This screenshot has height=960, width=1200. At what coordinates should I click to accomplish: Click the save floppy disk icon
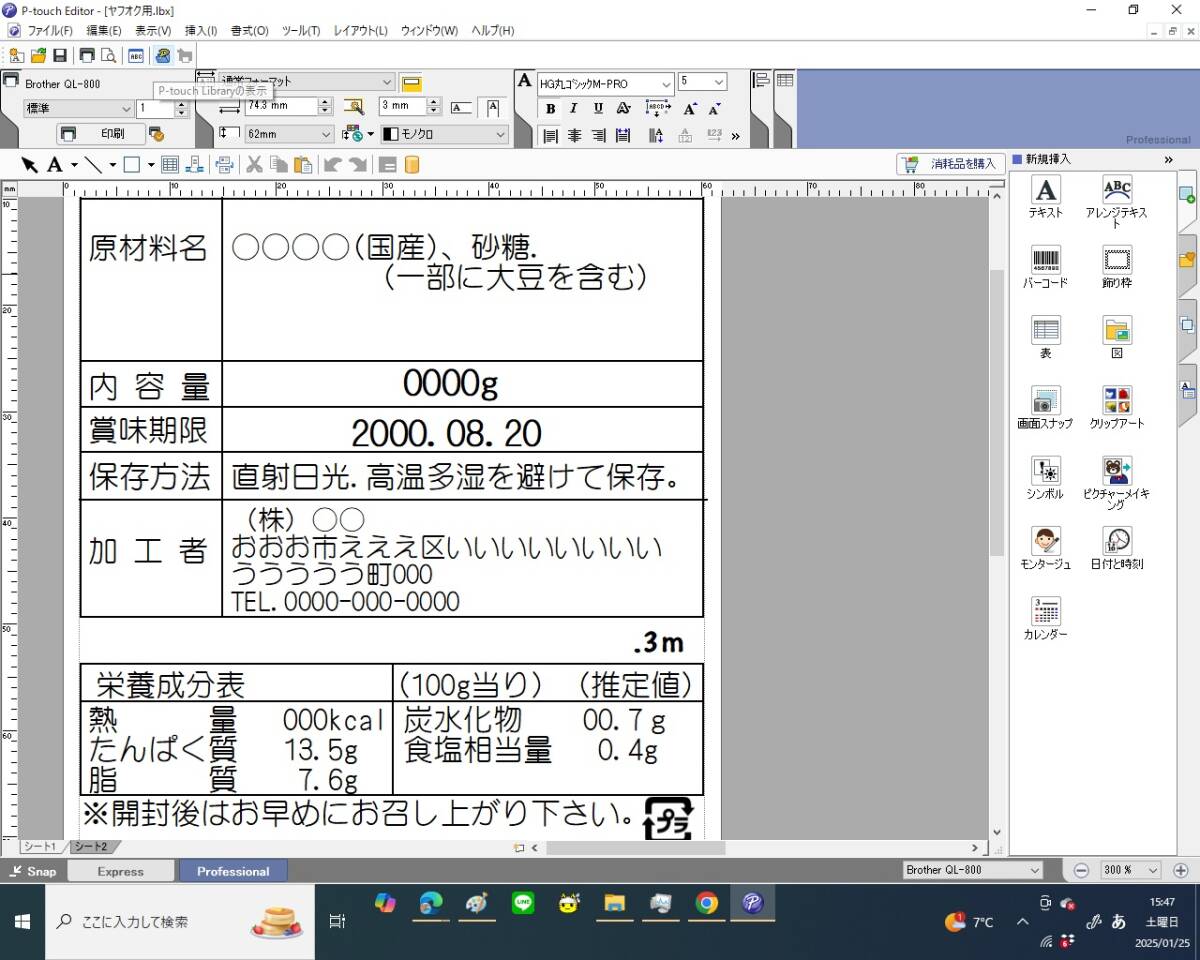pyautogui.click(x=60, y=56)
